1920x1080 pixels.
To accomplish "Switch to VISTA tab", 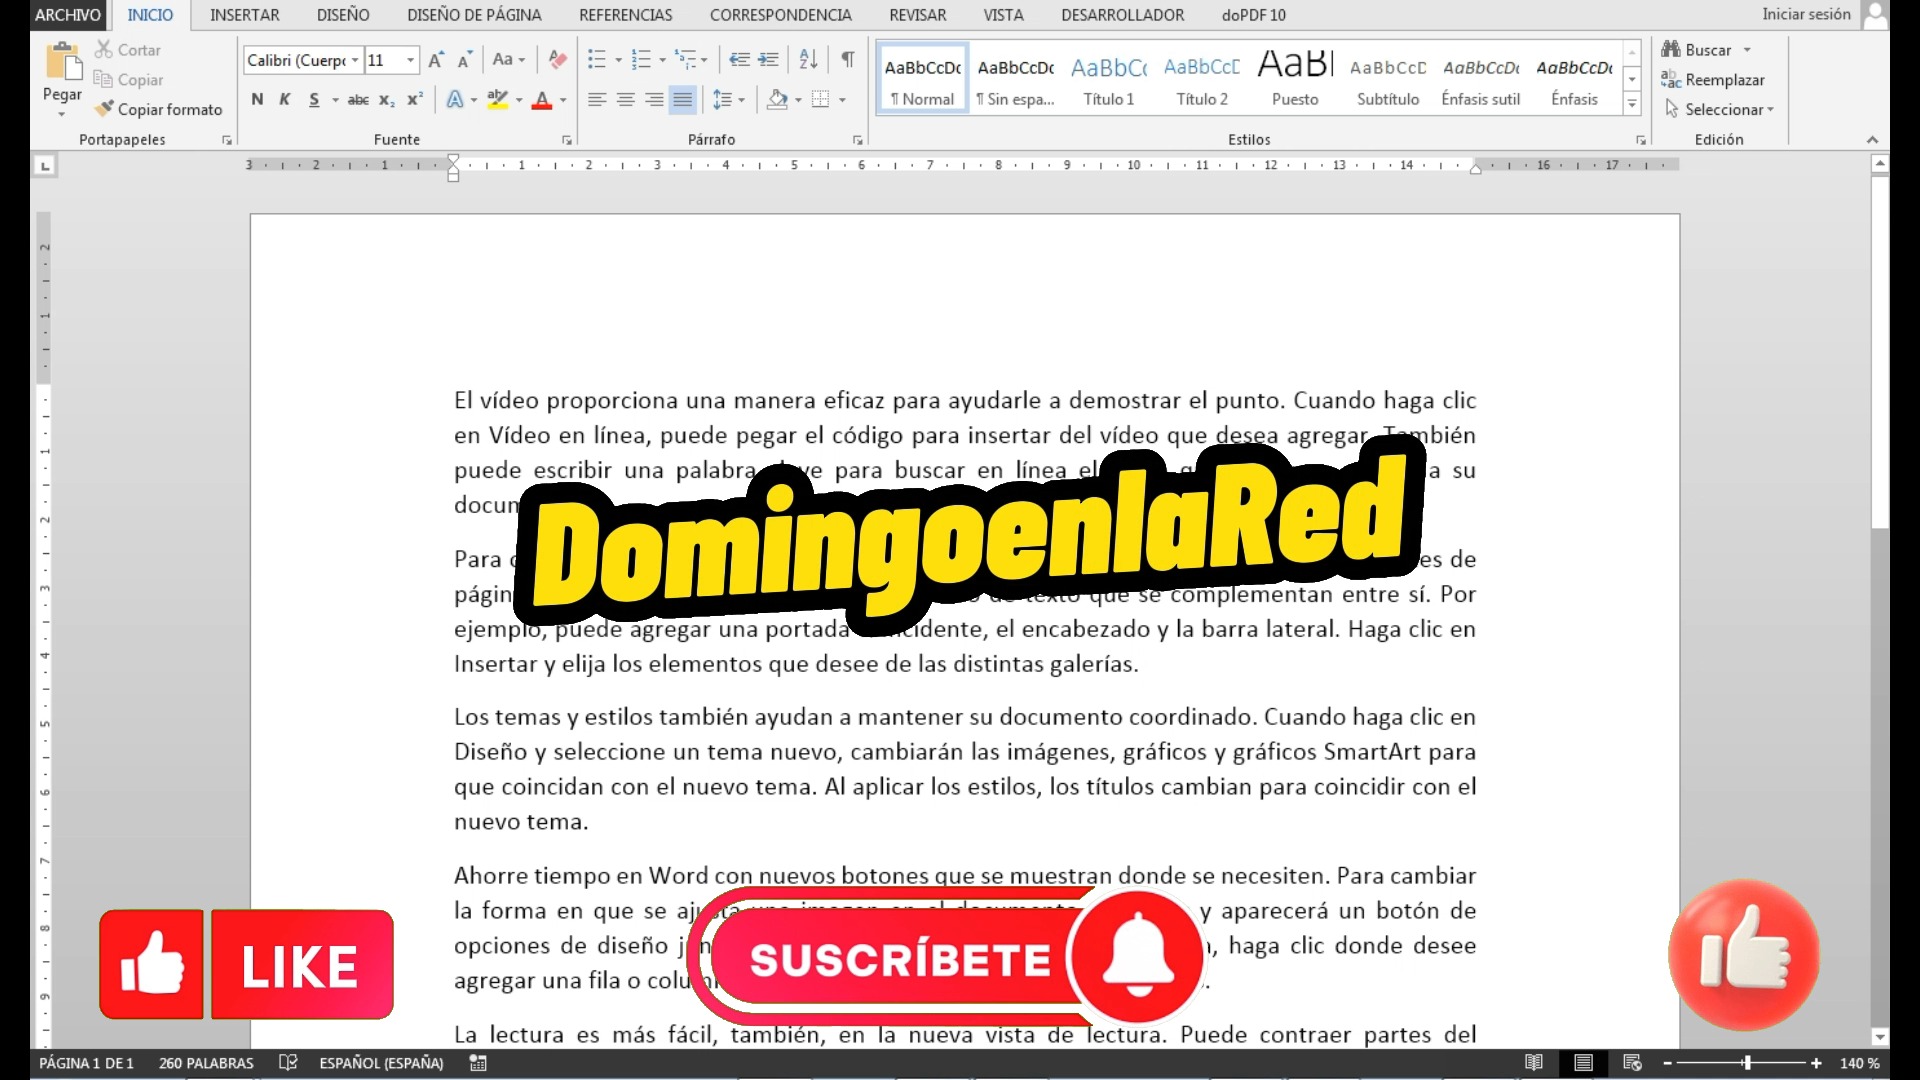I will point(1003,15).
